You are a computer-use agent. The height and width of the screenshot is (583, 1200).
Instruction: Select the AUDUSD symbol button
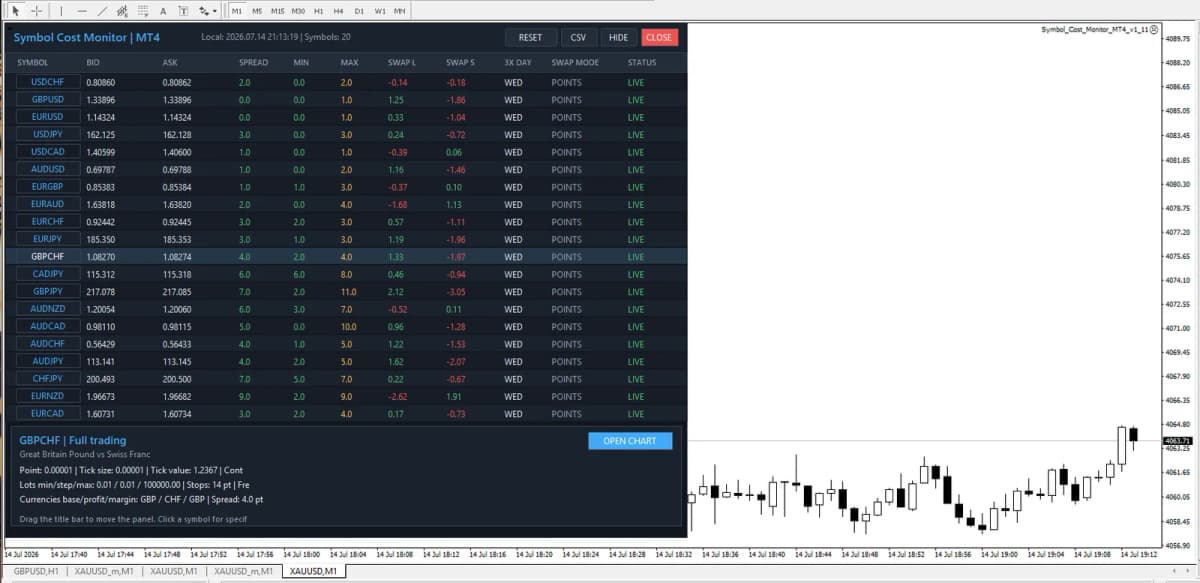47,169
